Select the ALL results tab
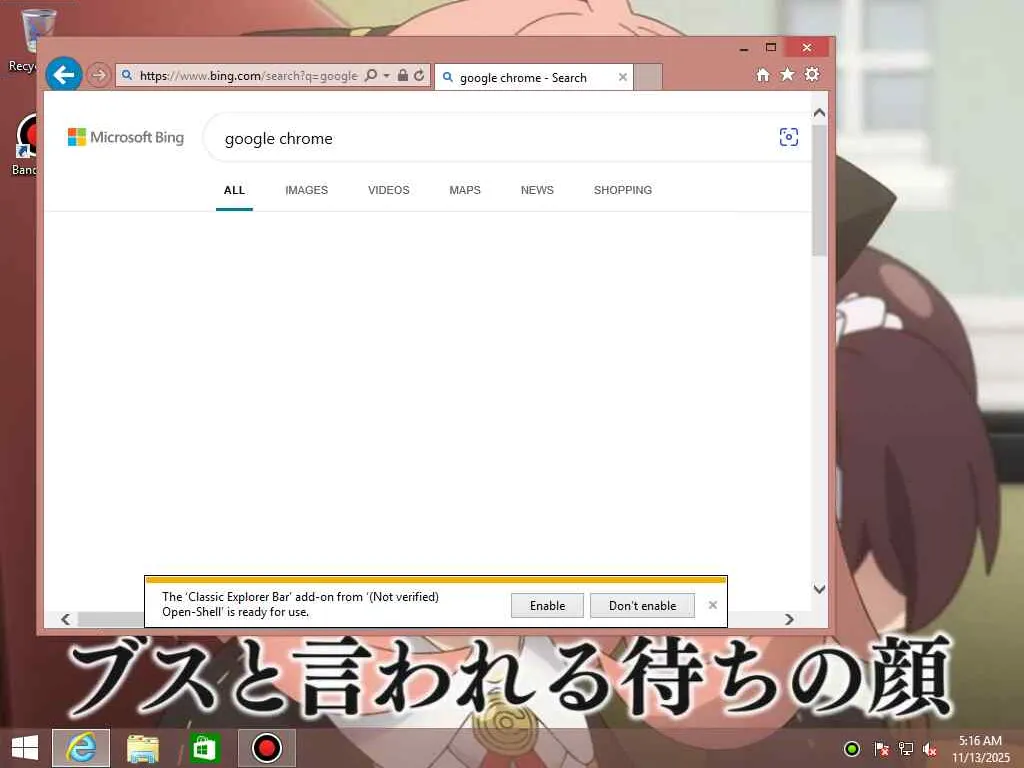This screenshot has width=1024, height=768. tap(234, 190)
